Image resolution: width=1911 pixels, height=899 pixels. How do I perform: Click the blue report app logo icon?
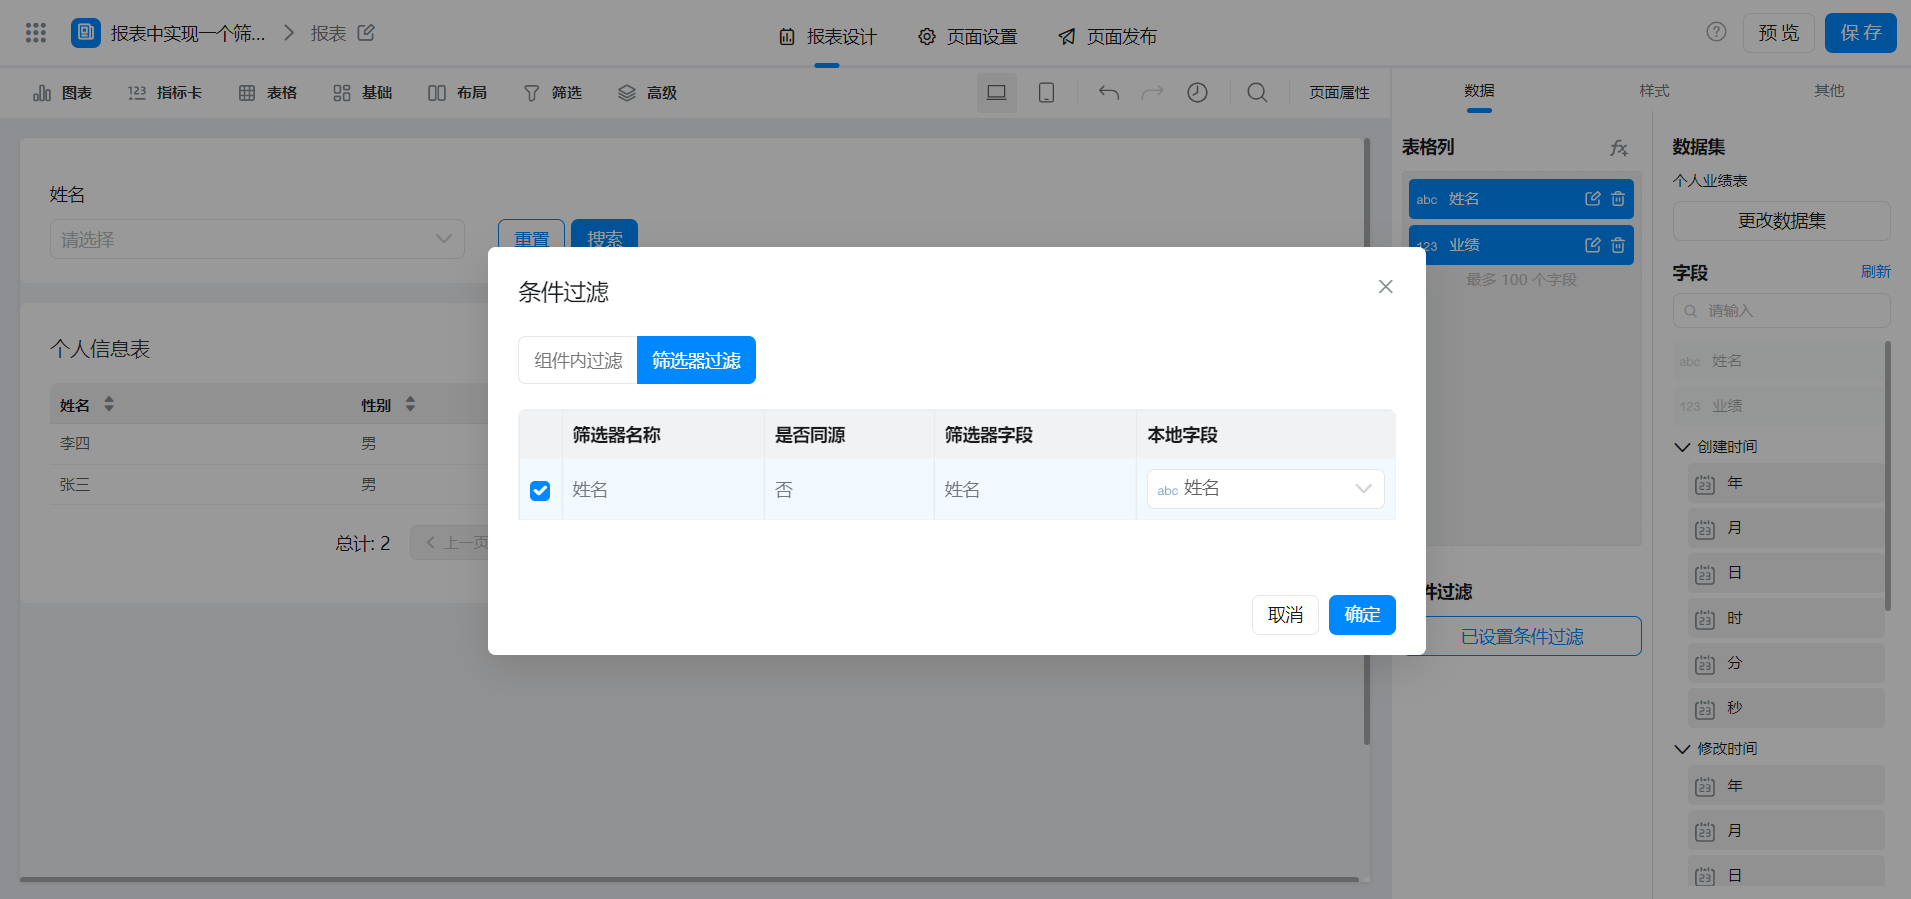coord(86,33)
